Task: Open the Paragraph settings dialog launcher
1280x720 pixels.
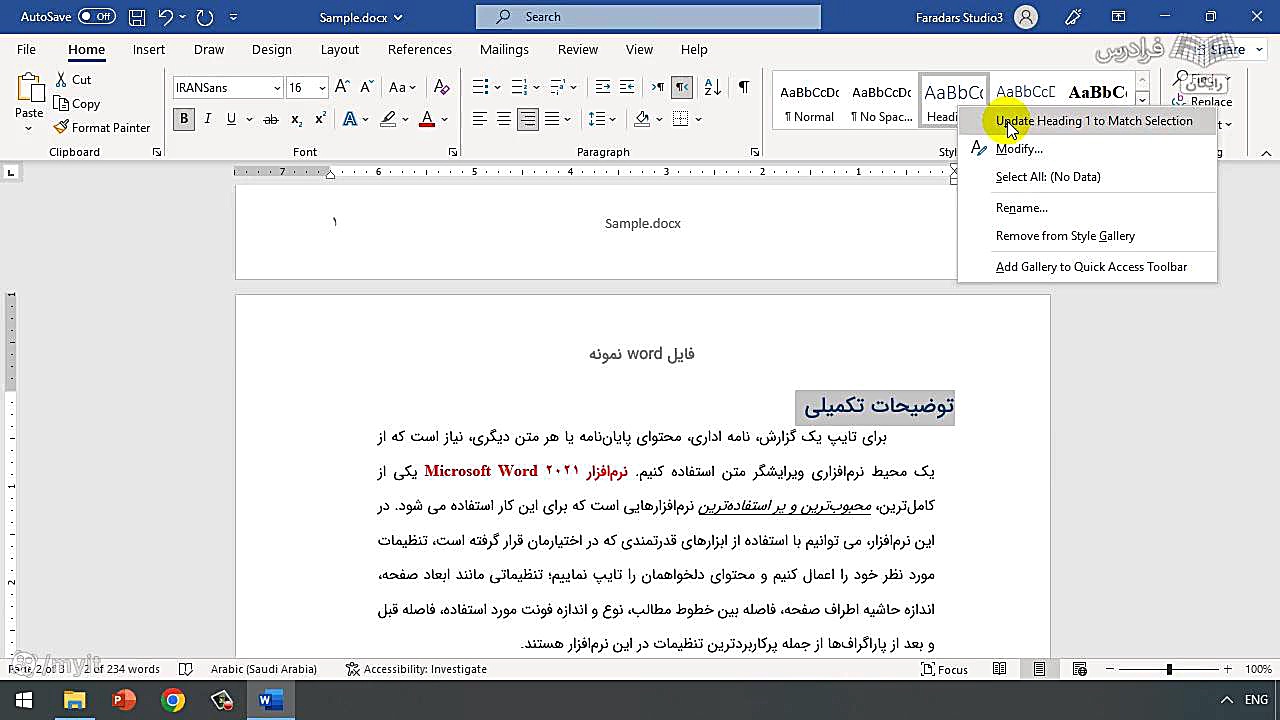Action: [x=754, y=152]
